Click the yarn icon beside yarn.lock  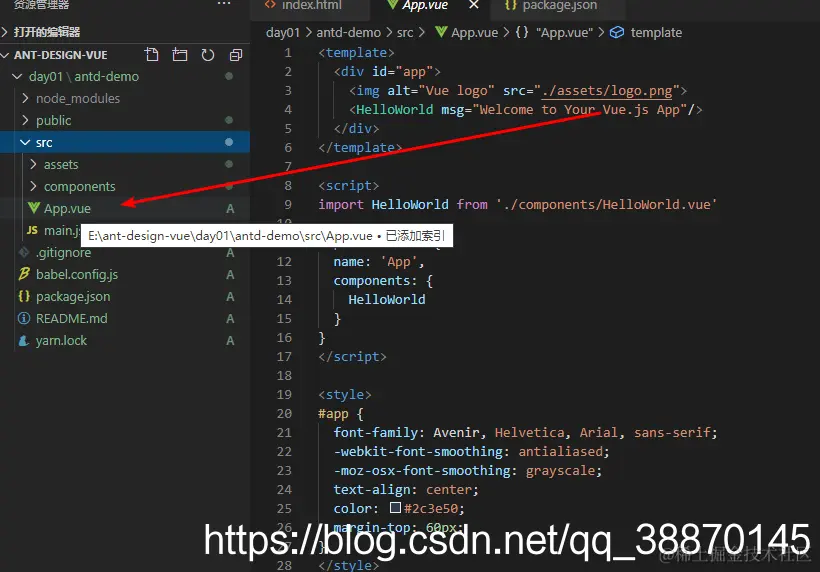24,340
